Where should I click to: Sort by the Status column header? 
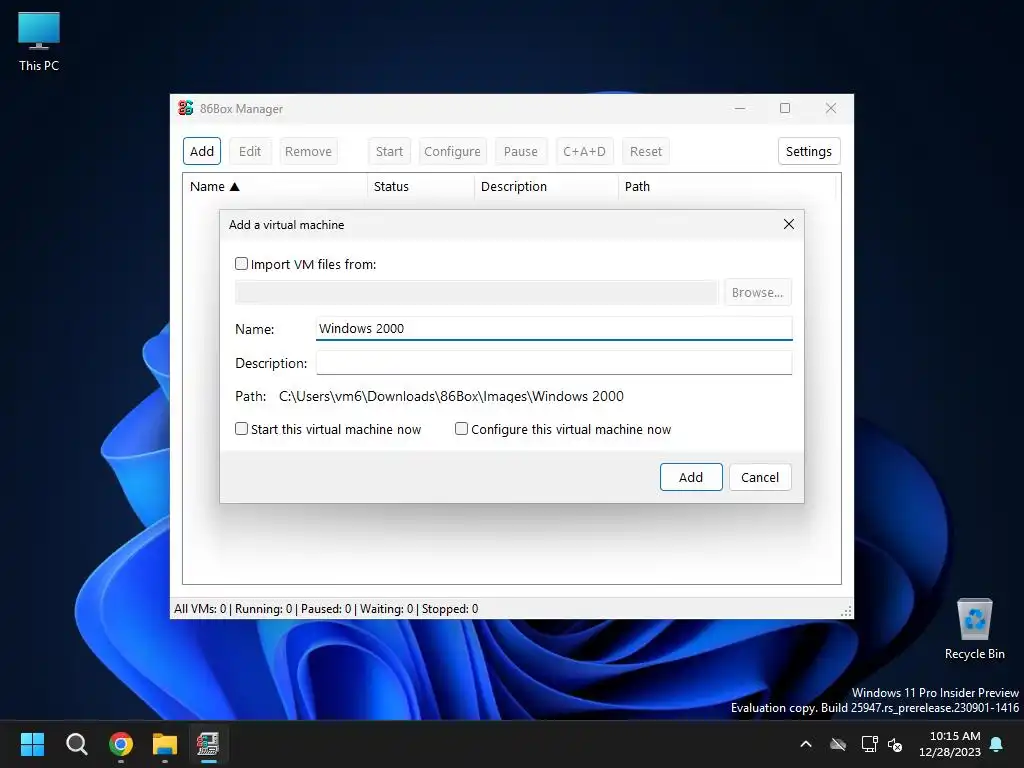click(x=421, y=186)
